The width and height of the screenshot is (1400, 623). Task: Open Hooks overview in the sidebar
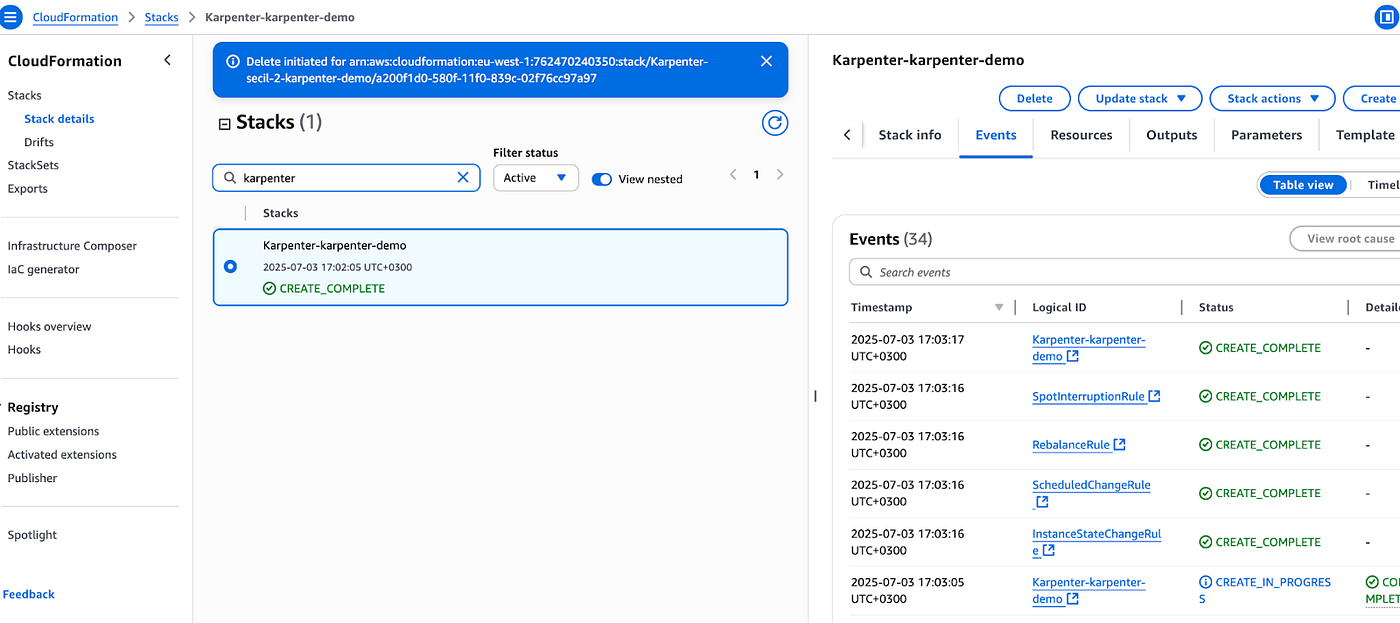pyautogui.click(x=49, y=326)
